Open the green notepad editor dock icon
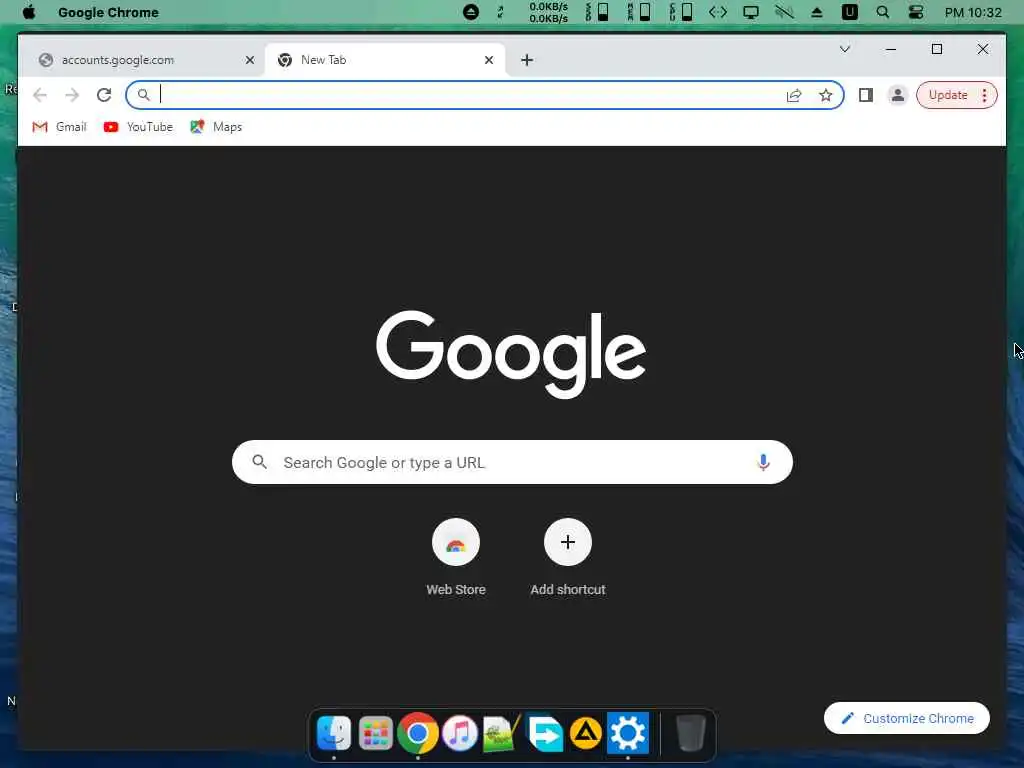This screenshot has height=768, width=1024. (502, 733)
